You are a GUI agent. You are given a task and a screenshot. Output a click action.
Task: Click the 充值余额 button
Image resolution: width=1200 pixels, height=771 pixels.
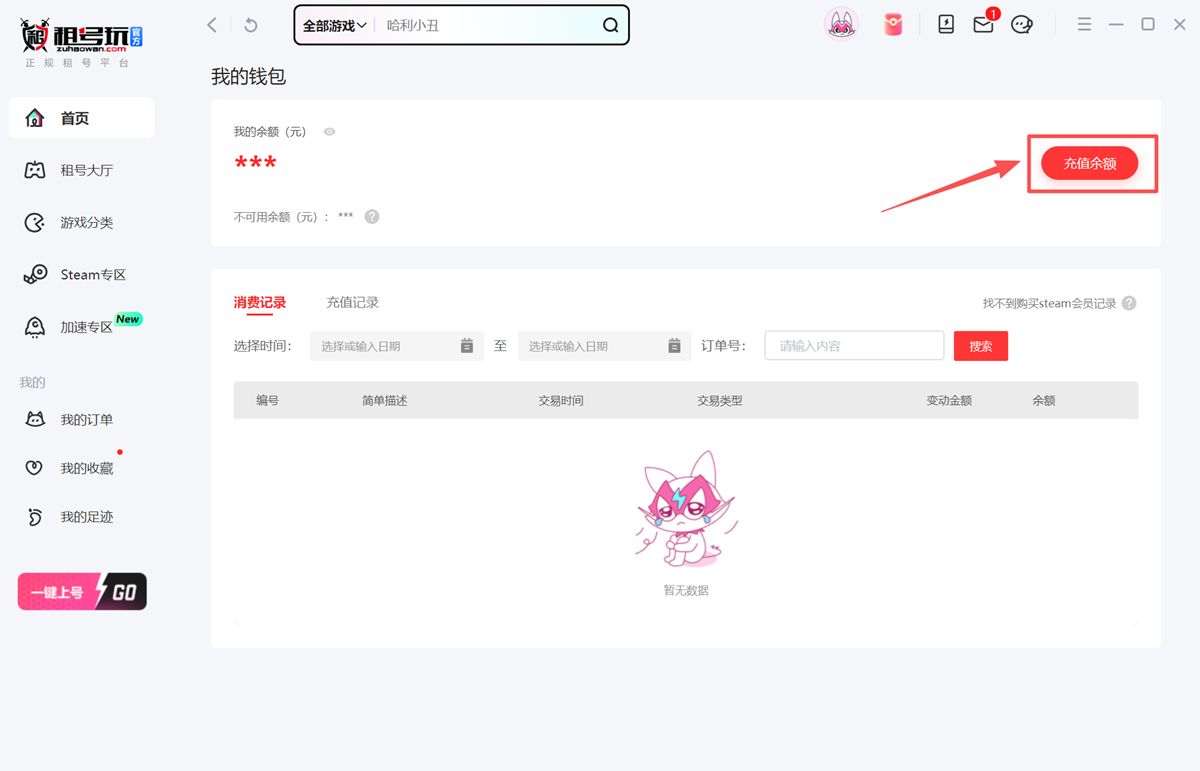click(x=1089, y=163)
